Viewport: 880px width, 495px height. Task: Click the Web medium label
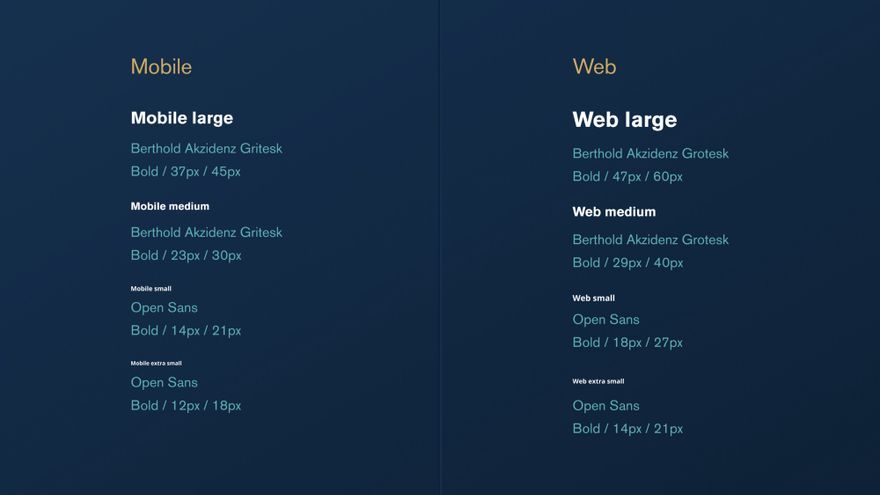pyautogui.click(x=614, y=212)
